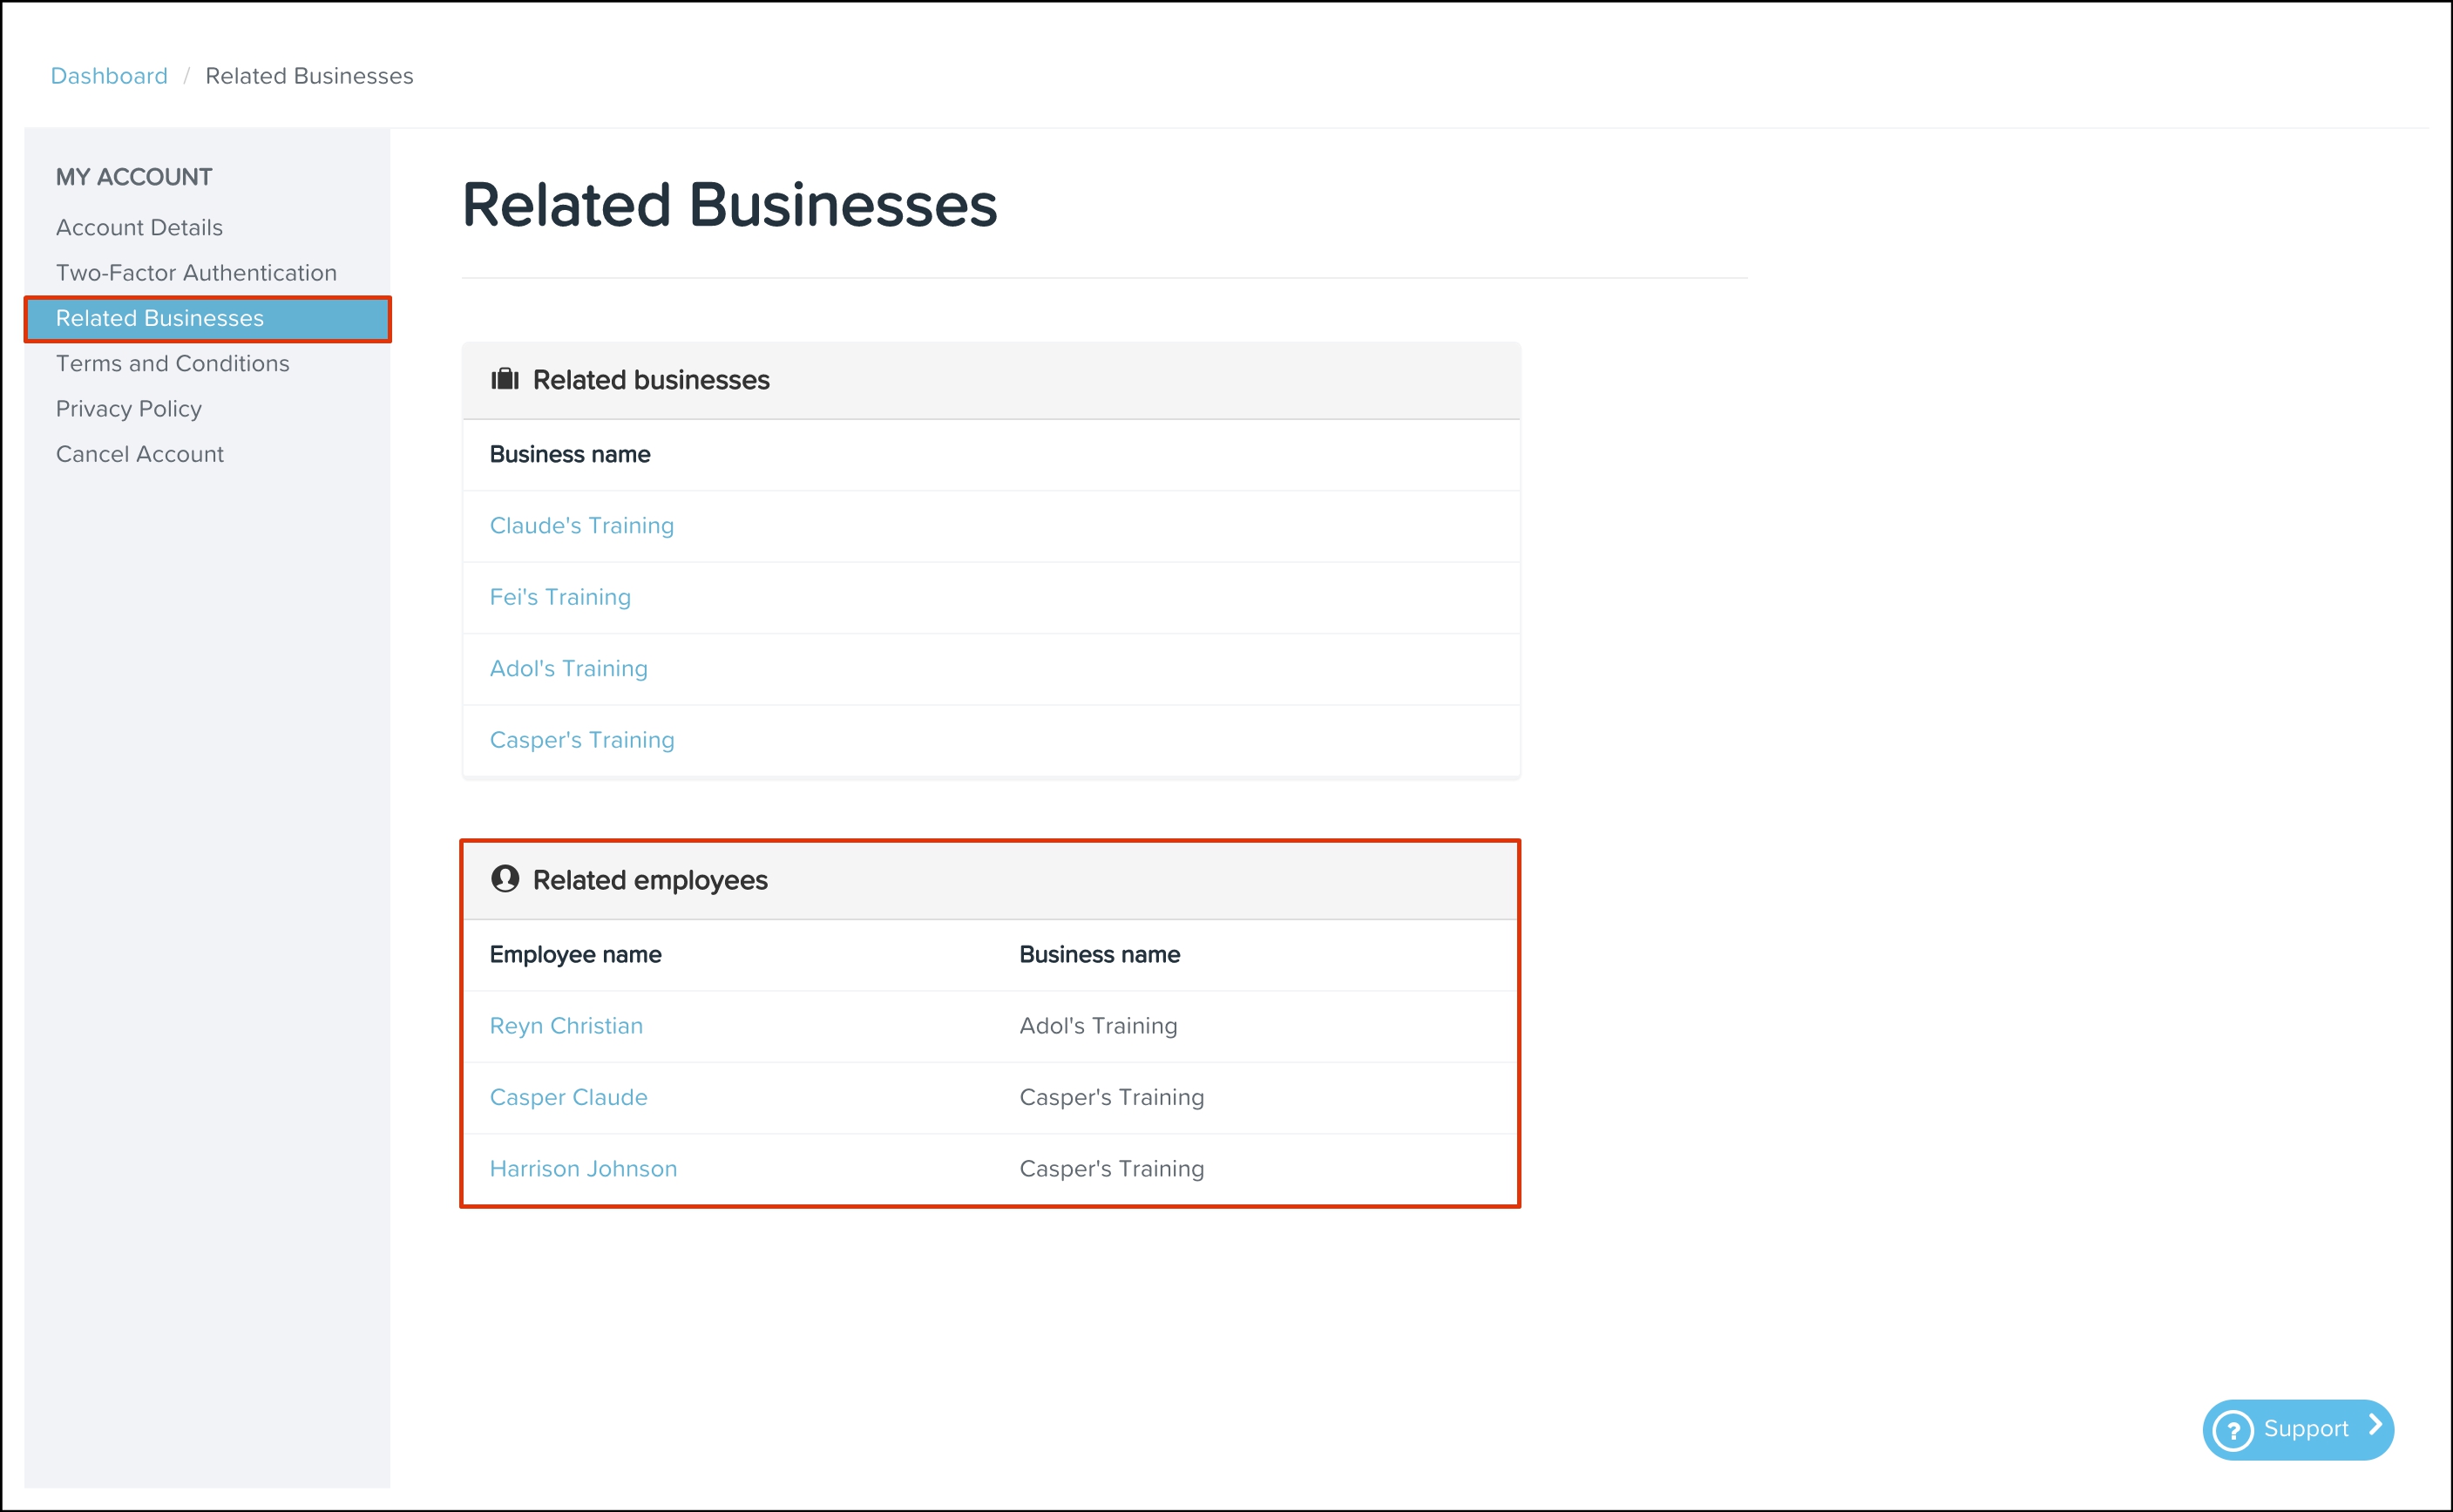Choose Cancel Account from the sidebar
Image resolution: width=2453 pixels, height=1512 pixels.
click(x=139, y=454)
